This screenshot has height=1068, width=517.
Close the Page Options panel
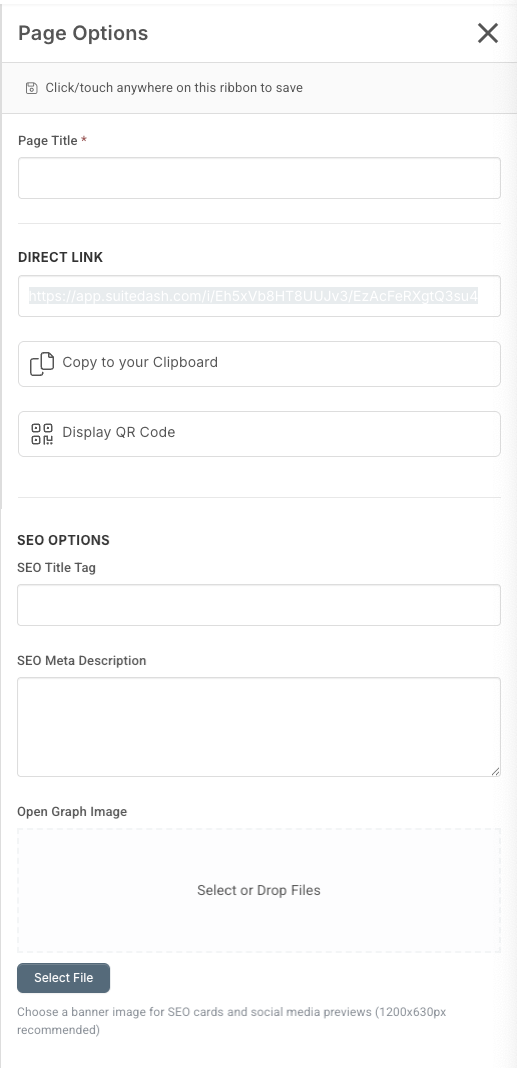tap(488, 33)
